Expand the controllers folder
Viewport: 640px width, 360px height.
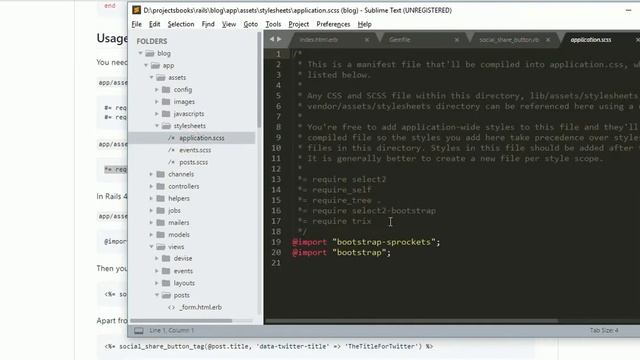pyautogui.click(x=151, y=186)
